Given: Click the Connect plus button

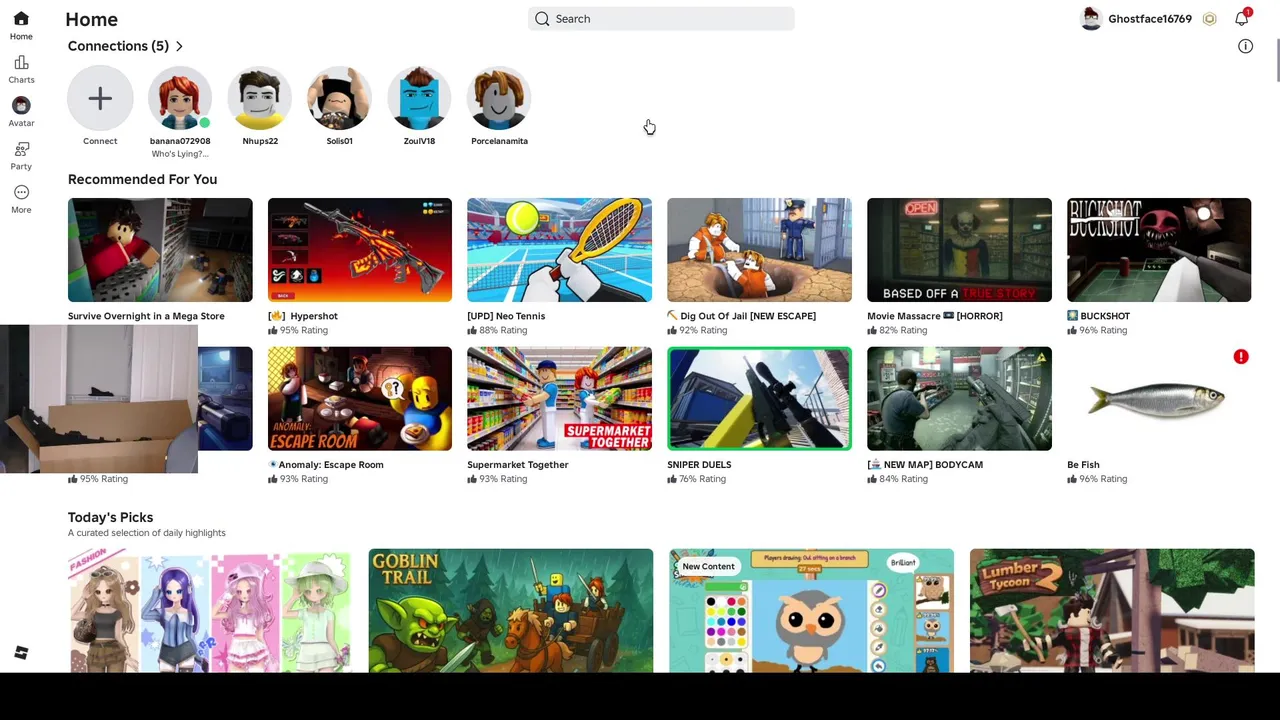Looking at the screenshot, I should coord(100,98).
